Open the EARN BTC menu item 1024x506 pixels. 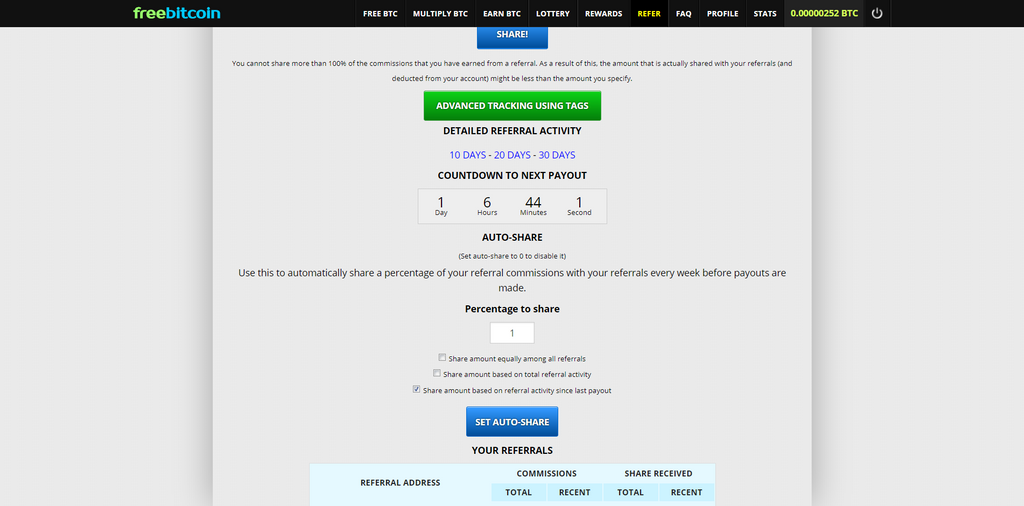(502, 13)
